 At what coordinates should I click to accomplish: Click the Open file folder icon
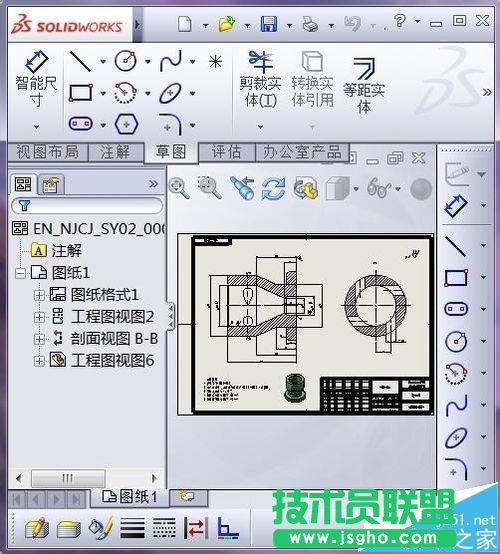pos(227,24)
